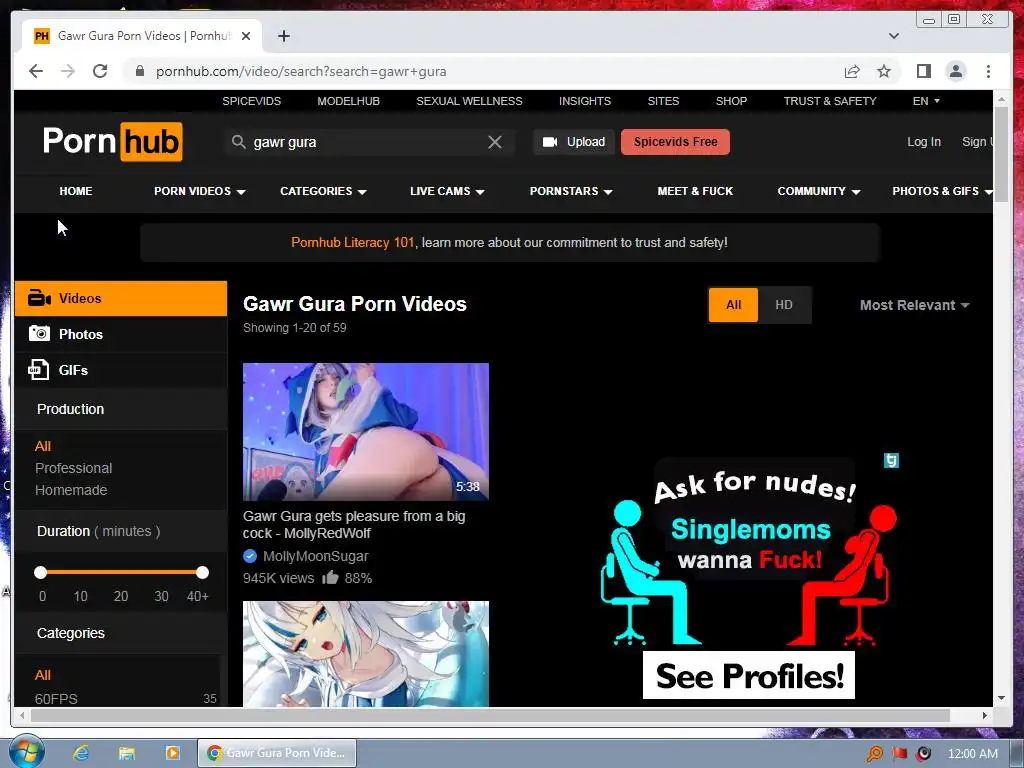Image resolution: width=1024 pixels, height=768 pixels.
Task: Select Professional production filter
Action: [x=73, y=468]
